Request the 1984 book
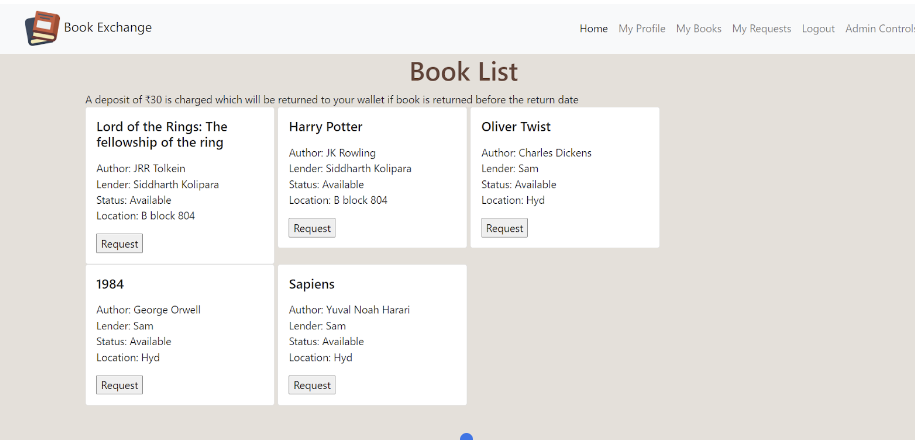Screen dimensions: 915x440 pos(119,385)
